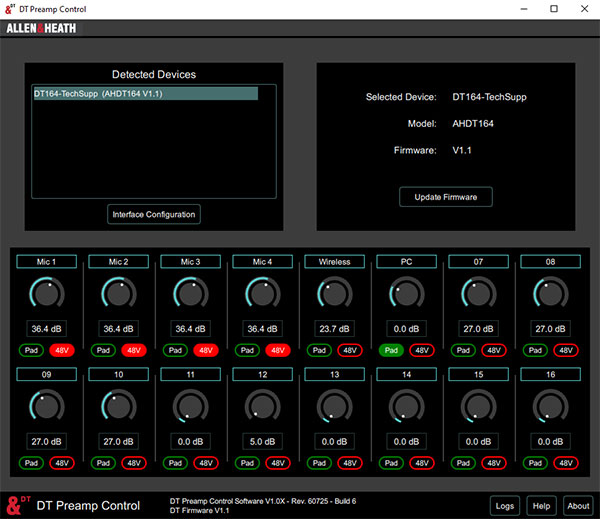Click the Update Firmware button
600x519 pixels.
pyautogui.click(x=446, y=197)
